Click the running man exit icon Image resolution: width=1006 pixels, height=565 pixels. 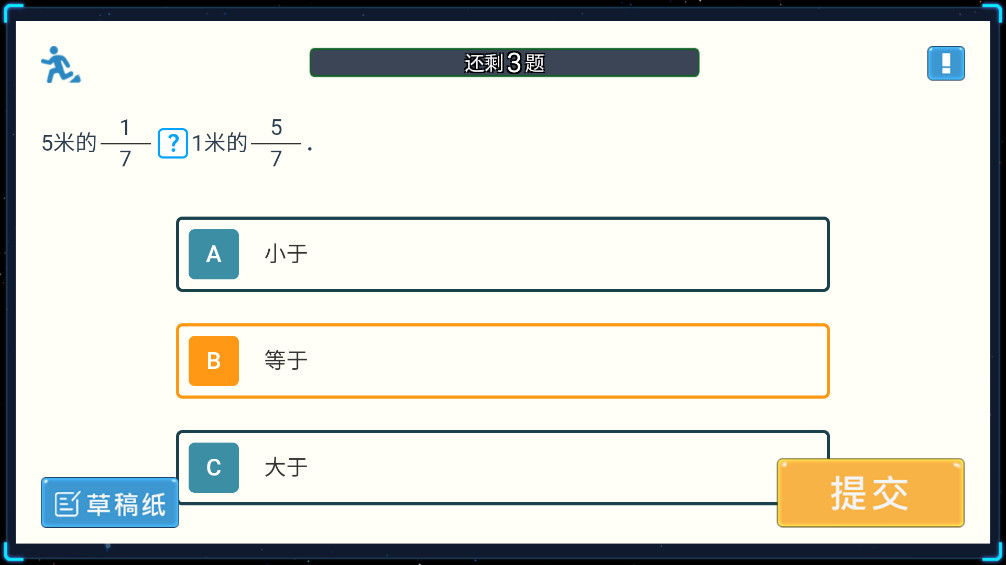[60, 65]
